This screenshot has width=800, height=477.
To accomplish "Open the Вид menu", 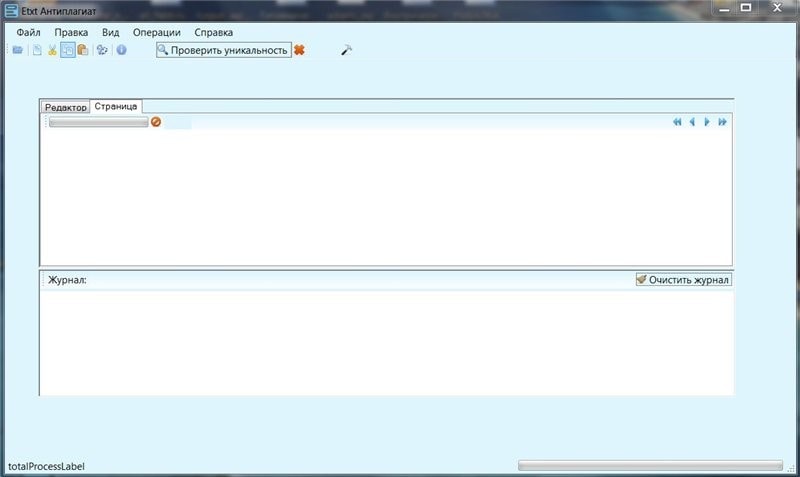I will tap(110, 32).
